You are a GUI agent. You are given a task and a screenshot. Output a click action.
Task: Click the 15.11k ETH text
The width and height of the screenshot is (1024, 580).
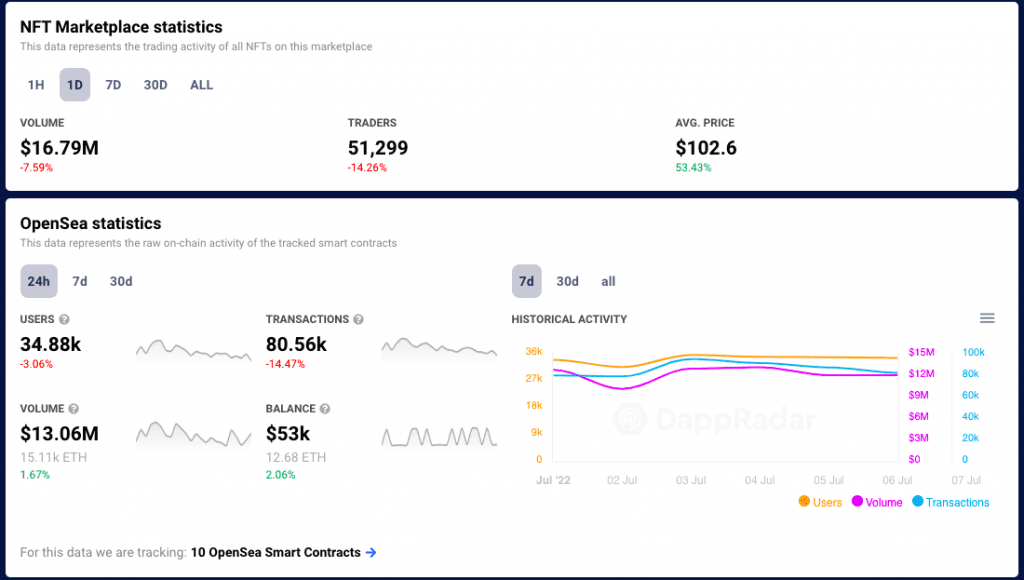point(54,457)
